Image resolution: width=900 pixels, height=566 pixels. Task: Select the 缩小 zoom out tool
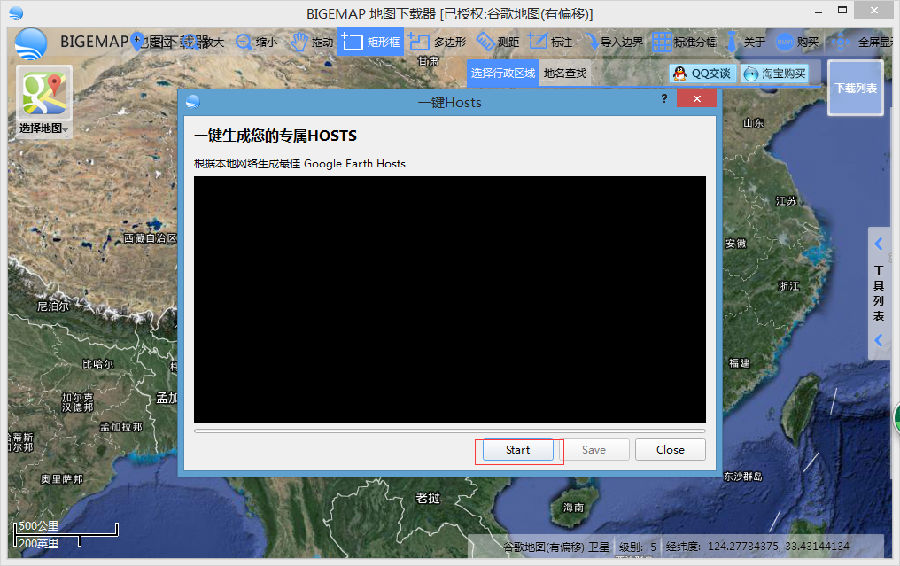coord(257,42)
